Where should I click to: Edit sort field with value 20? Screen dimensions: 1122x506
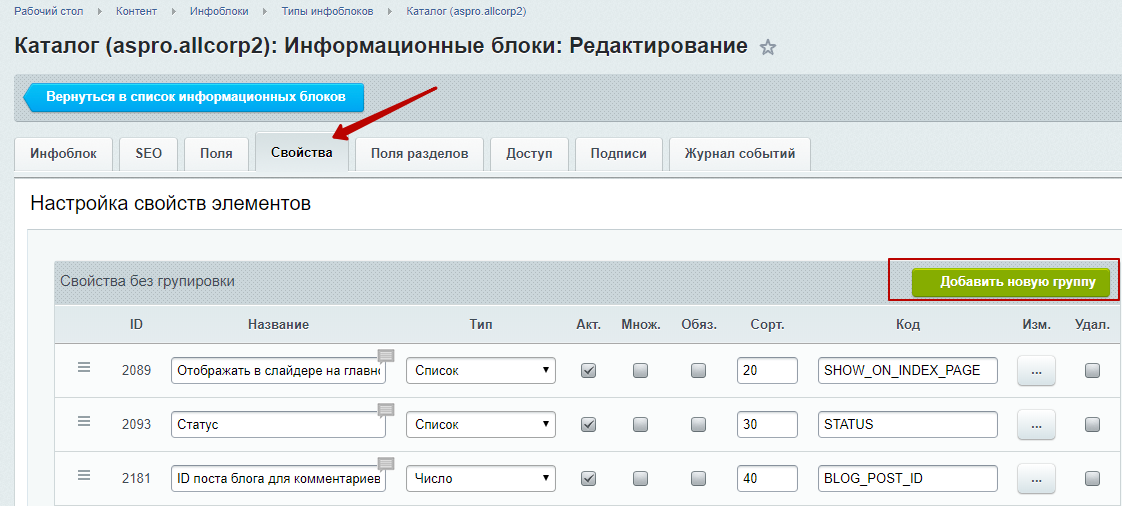(767, 371)
